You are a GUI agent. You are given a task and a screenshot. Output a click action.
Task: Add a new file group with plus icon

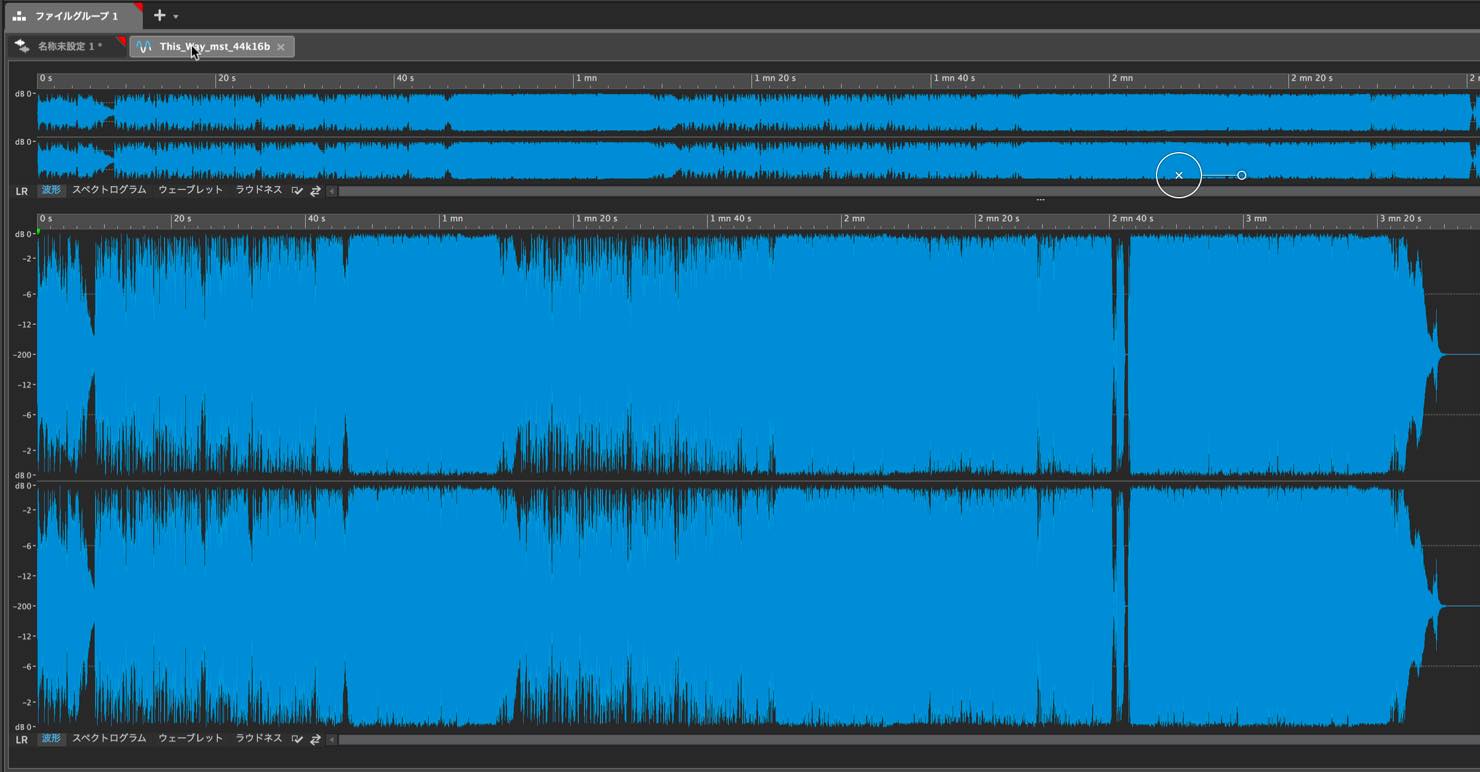pos(159,15)
